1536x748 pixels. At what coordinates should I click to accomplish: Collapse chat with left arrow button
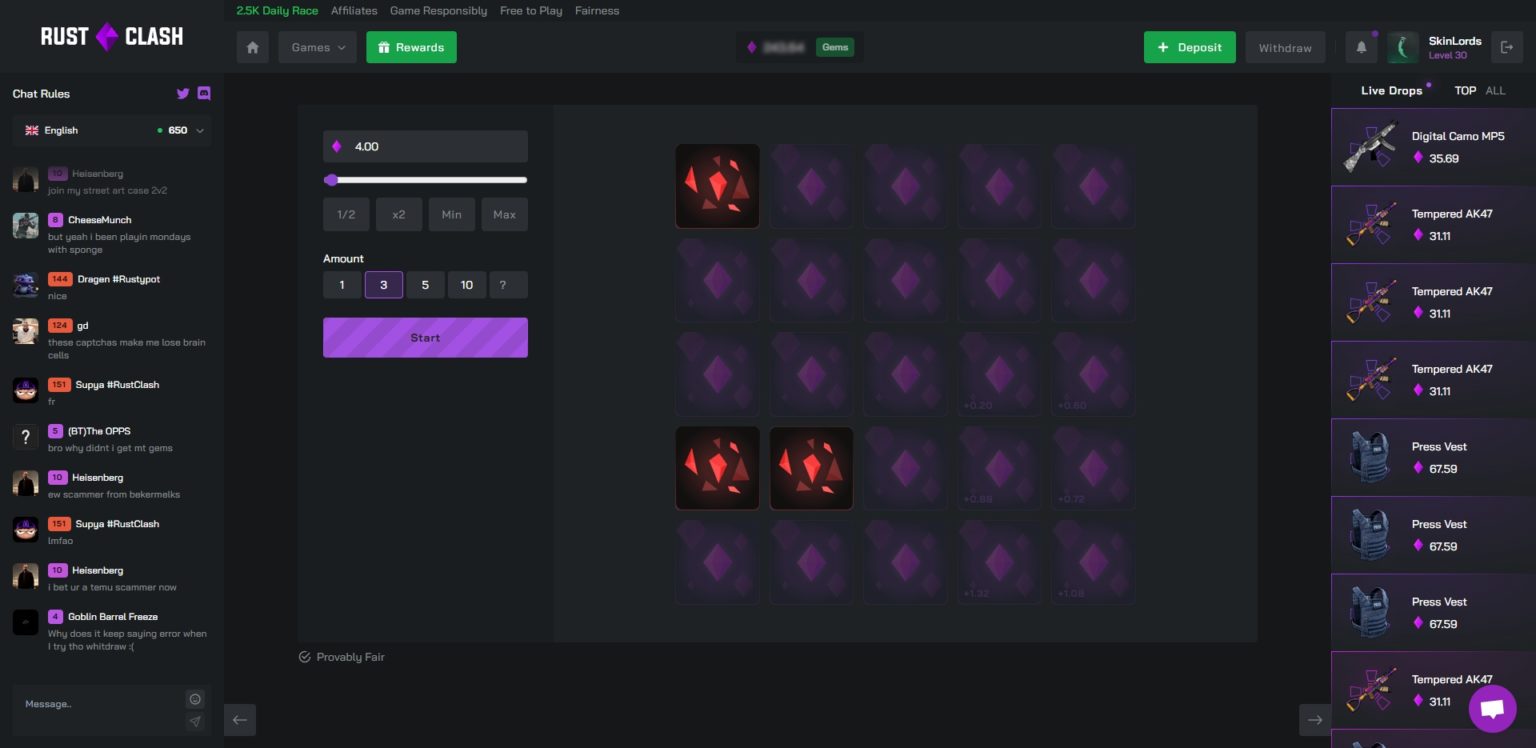tap(240, 720)
